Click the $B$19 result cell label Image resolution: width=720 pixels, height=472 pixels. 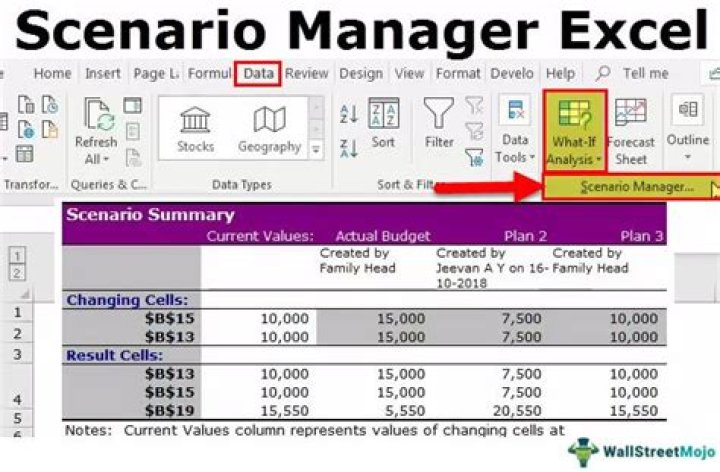[169, 410]
